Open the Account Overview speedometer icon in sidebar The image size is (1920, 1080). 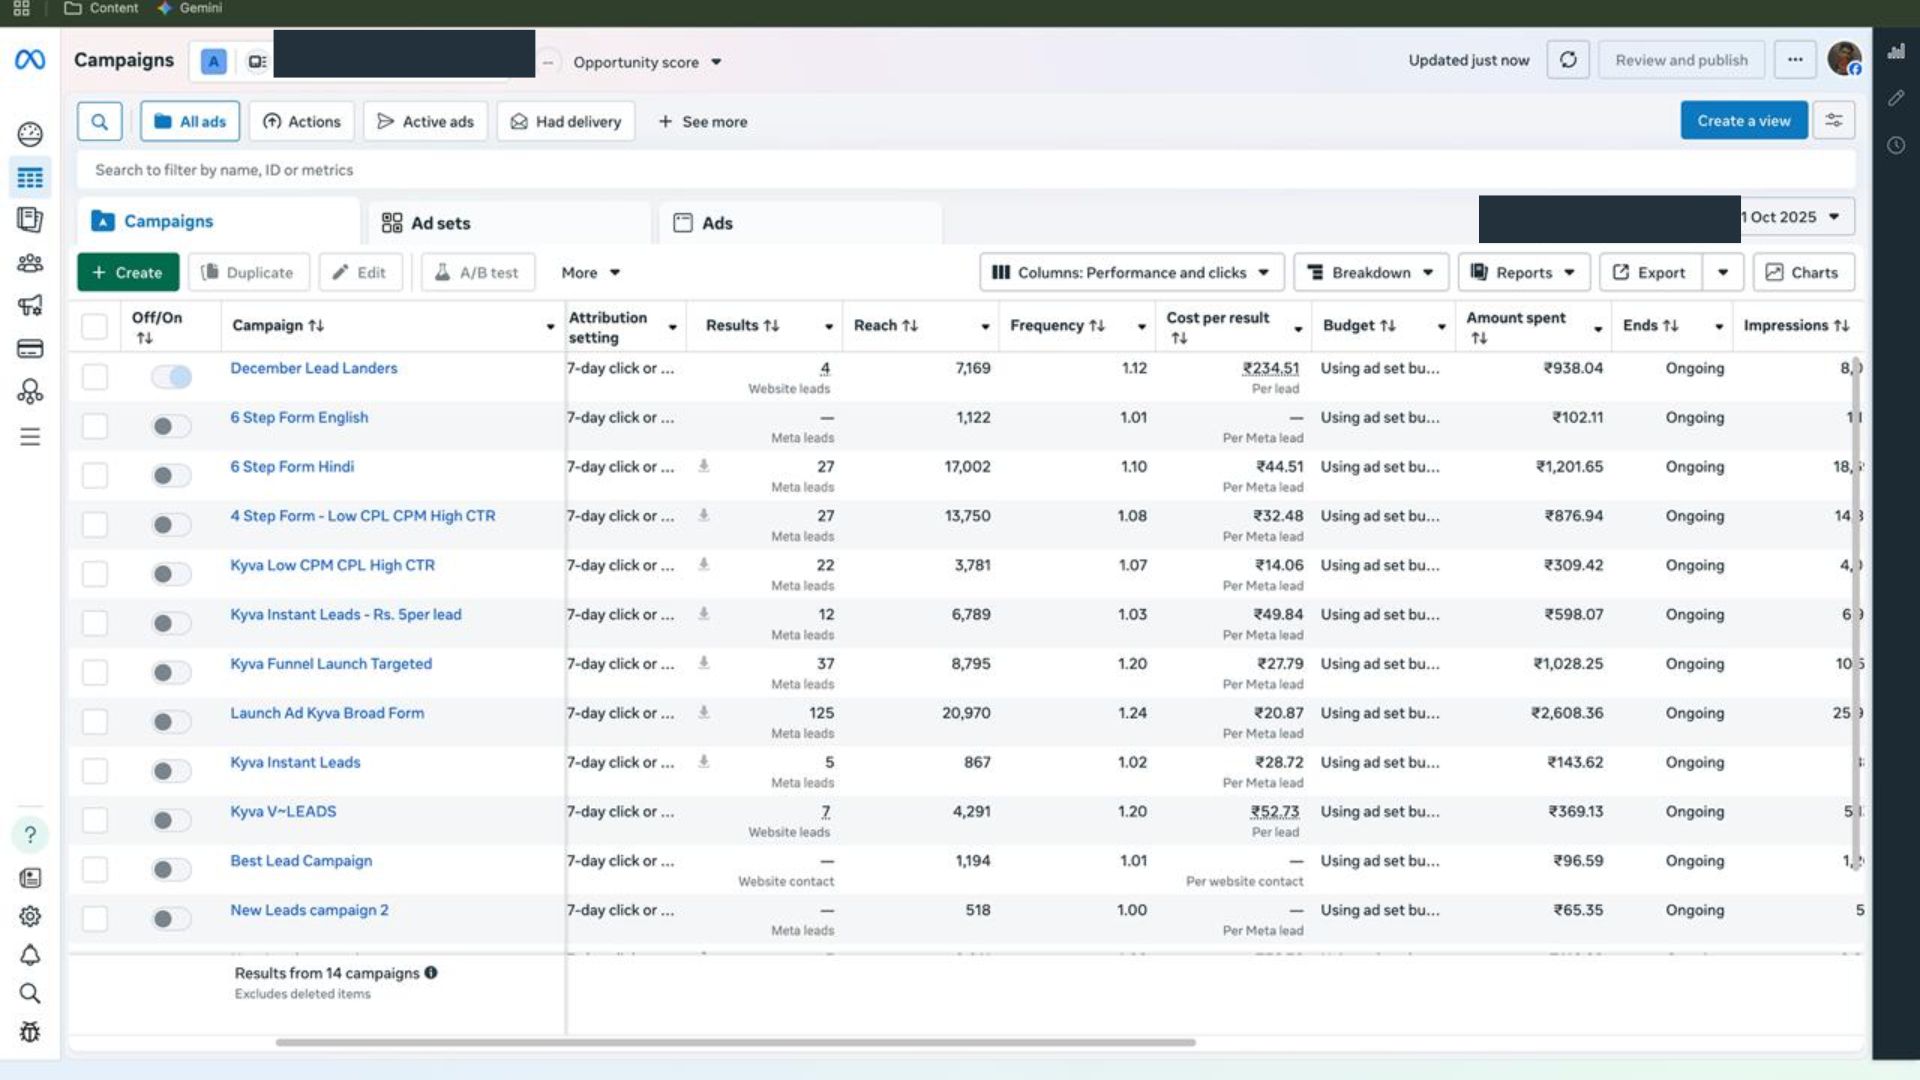(30, 133)
